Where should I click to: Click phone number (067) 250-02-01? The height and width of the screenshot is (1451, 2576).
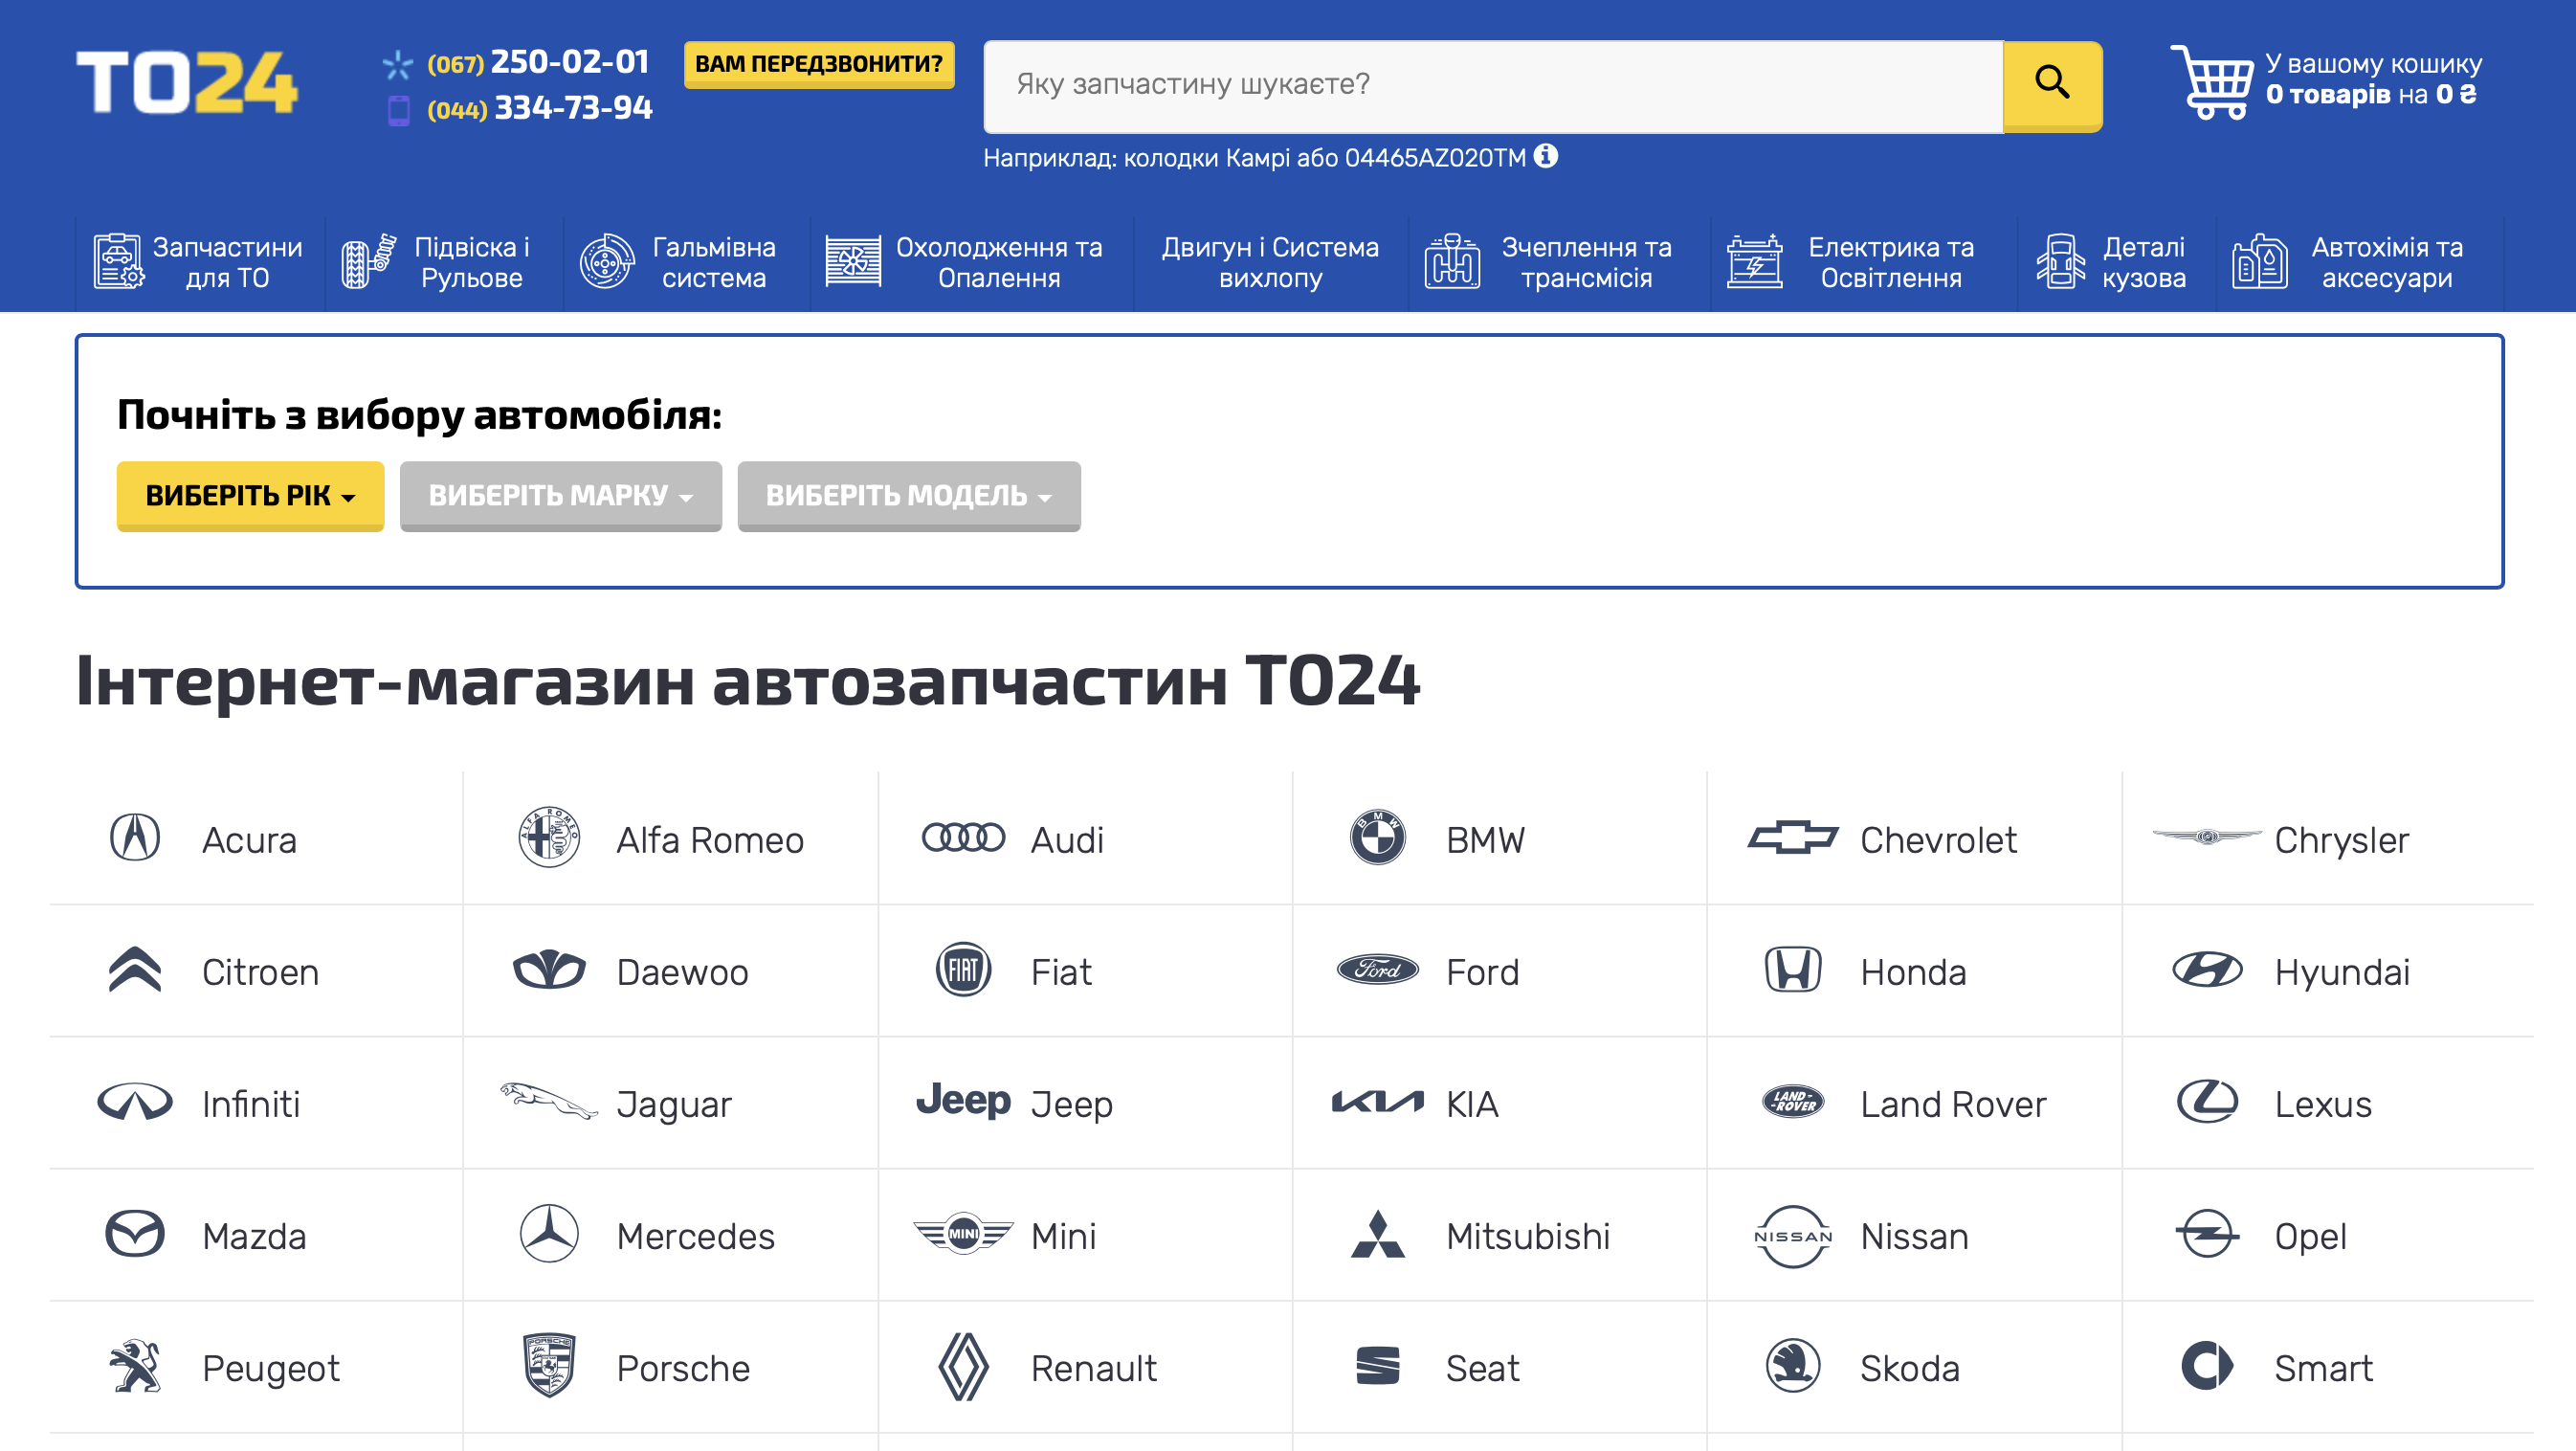pyautogui.click(x=538, y=62)
